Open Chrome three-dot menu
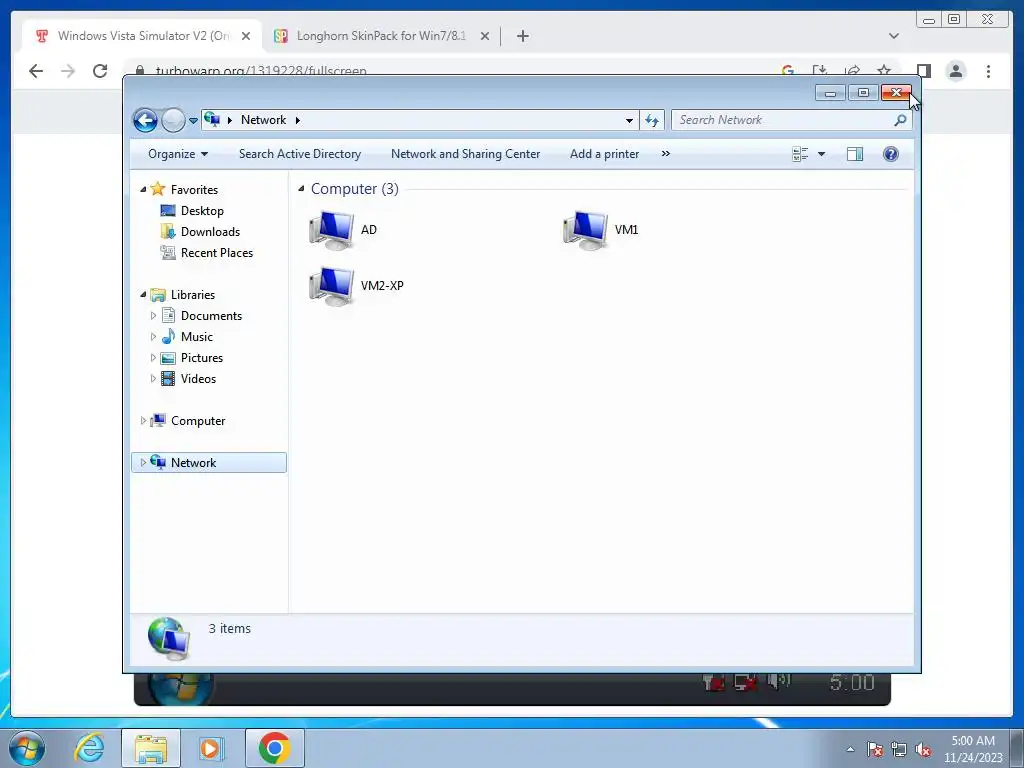 click(988, 71)
